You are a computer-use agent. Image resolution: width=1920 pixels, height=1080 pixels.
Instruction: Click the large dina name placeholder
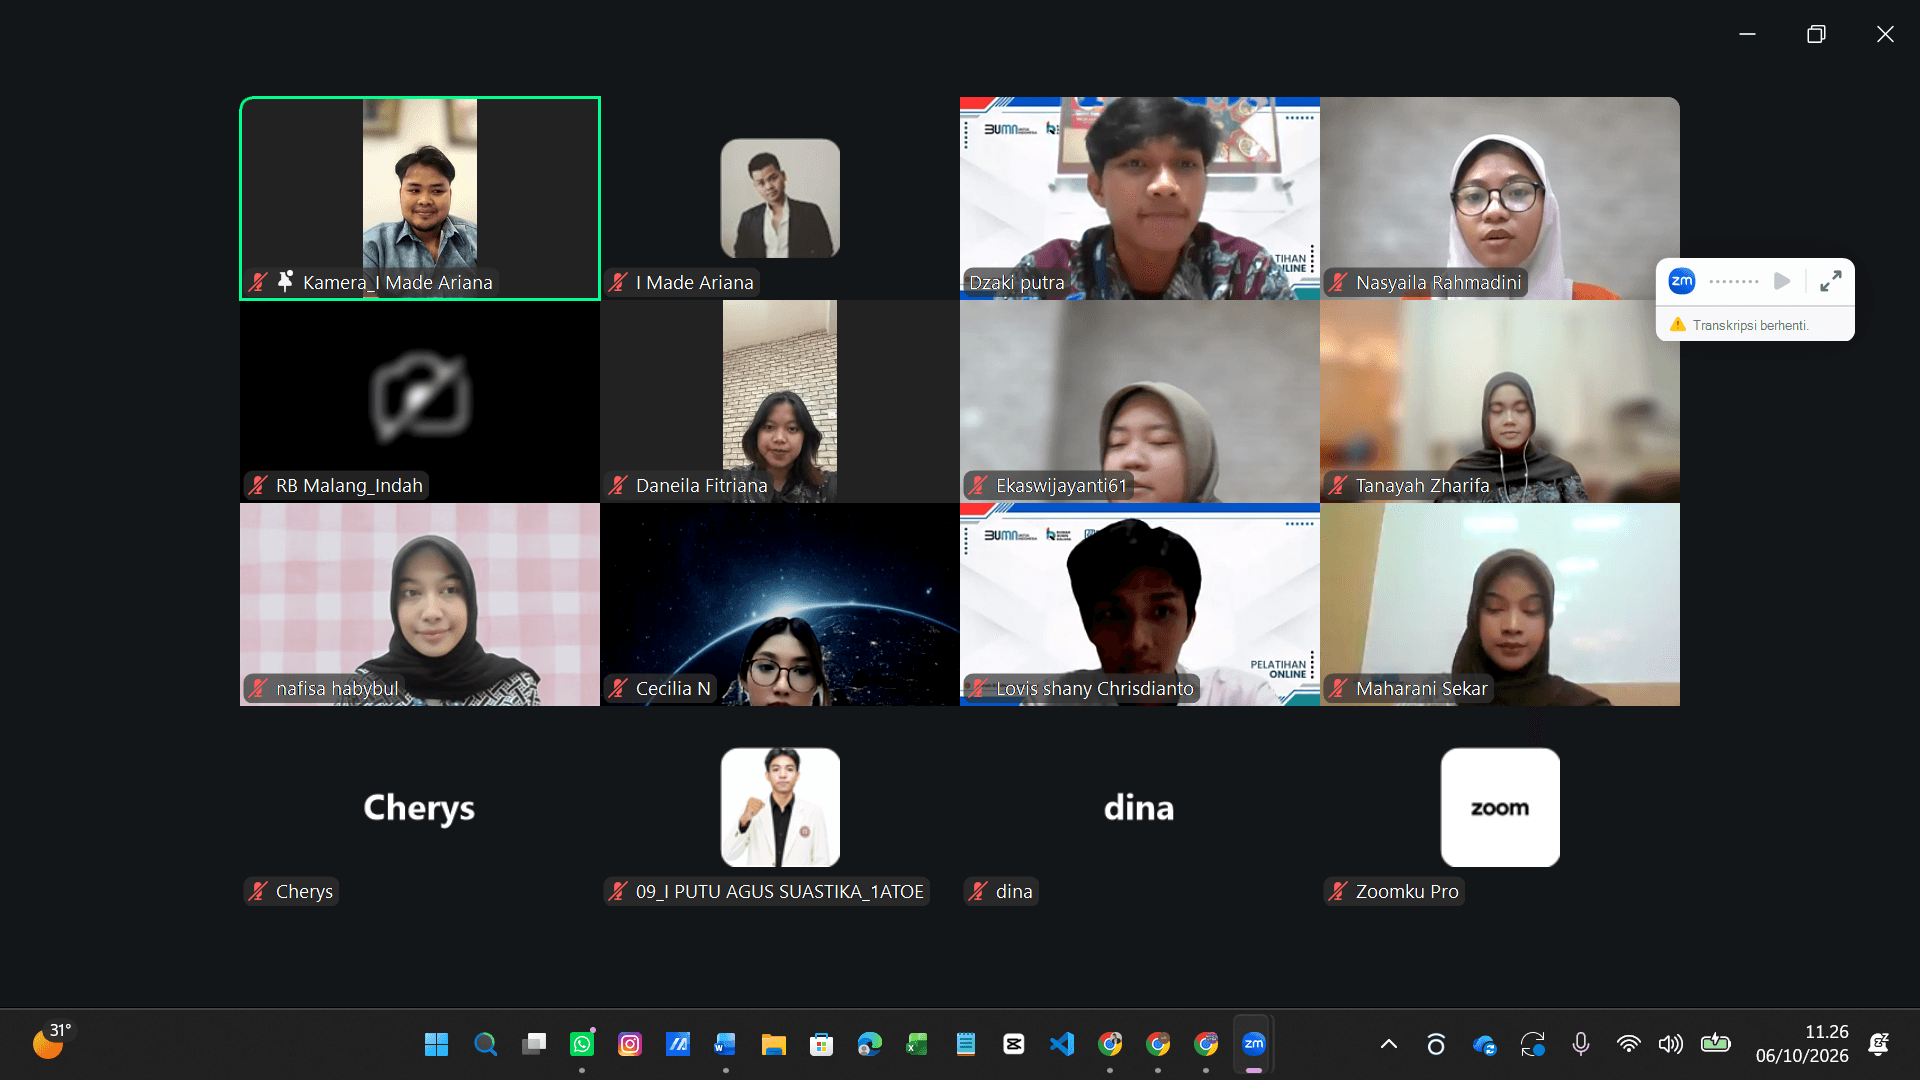pos(1139,808)
